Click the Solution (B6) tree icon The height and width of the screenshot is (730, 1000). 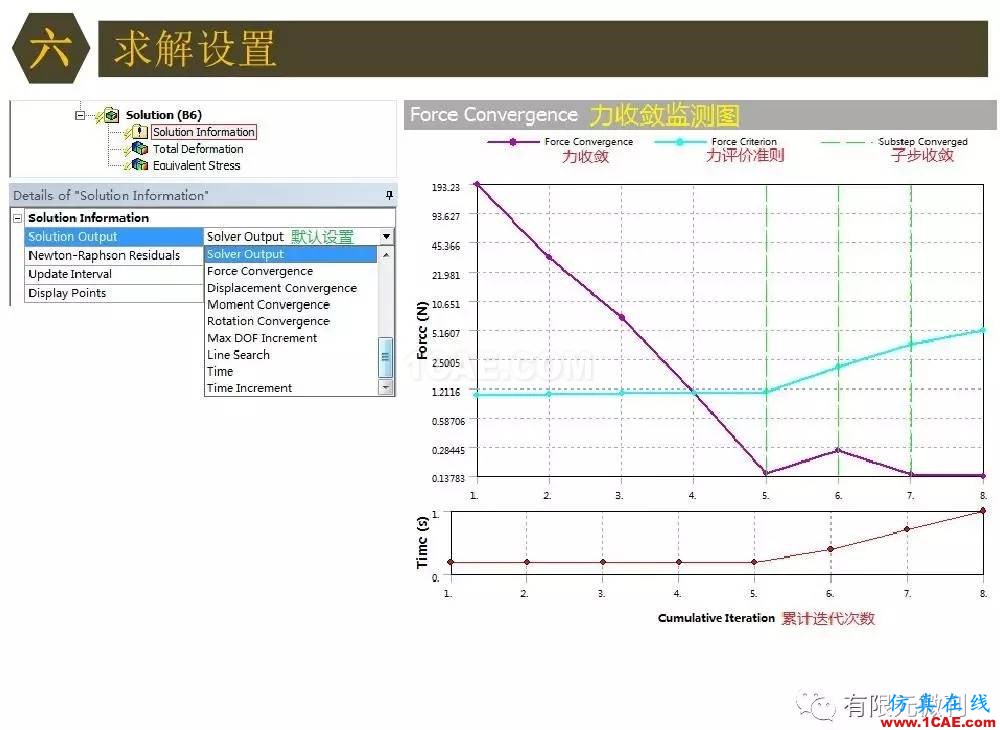pyautogui.click(x=112, y=115)
